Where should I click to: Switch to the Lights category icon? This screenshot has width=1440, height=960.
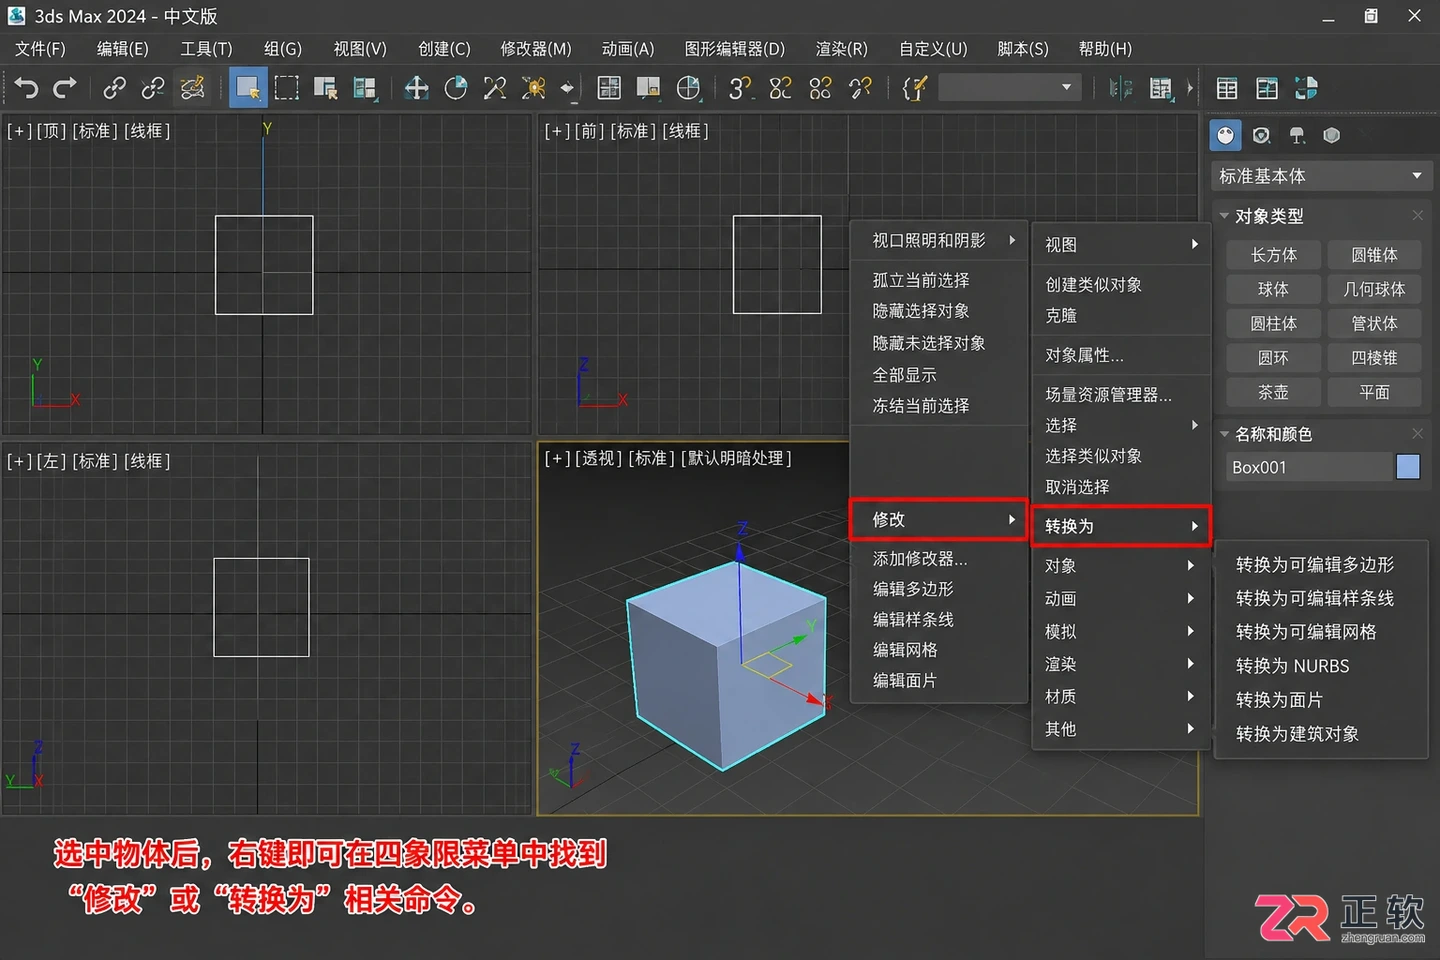(1297, 135)
